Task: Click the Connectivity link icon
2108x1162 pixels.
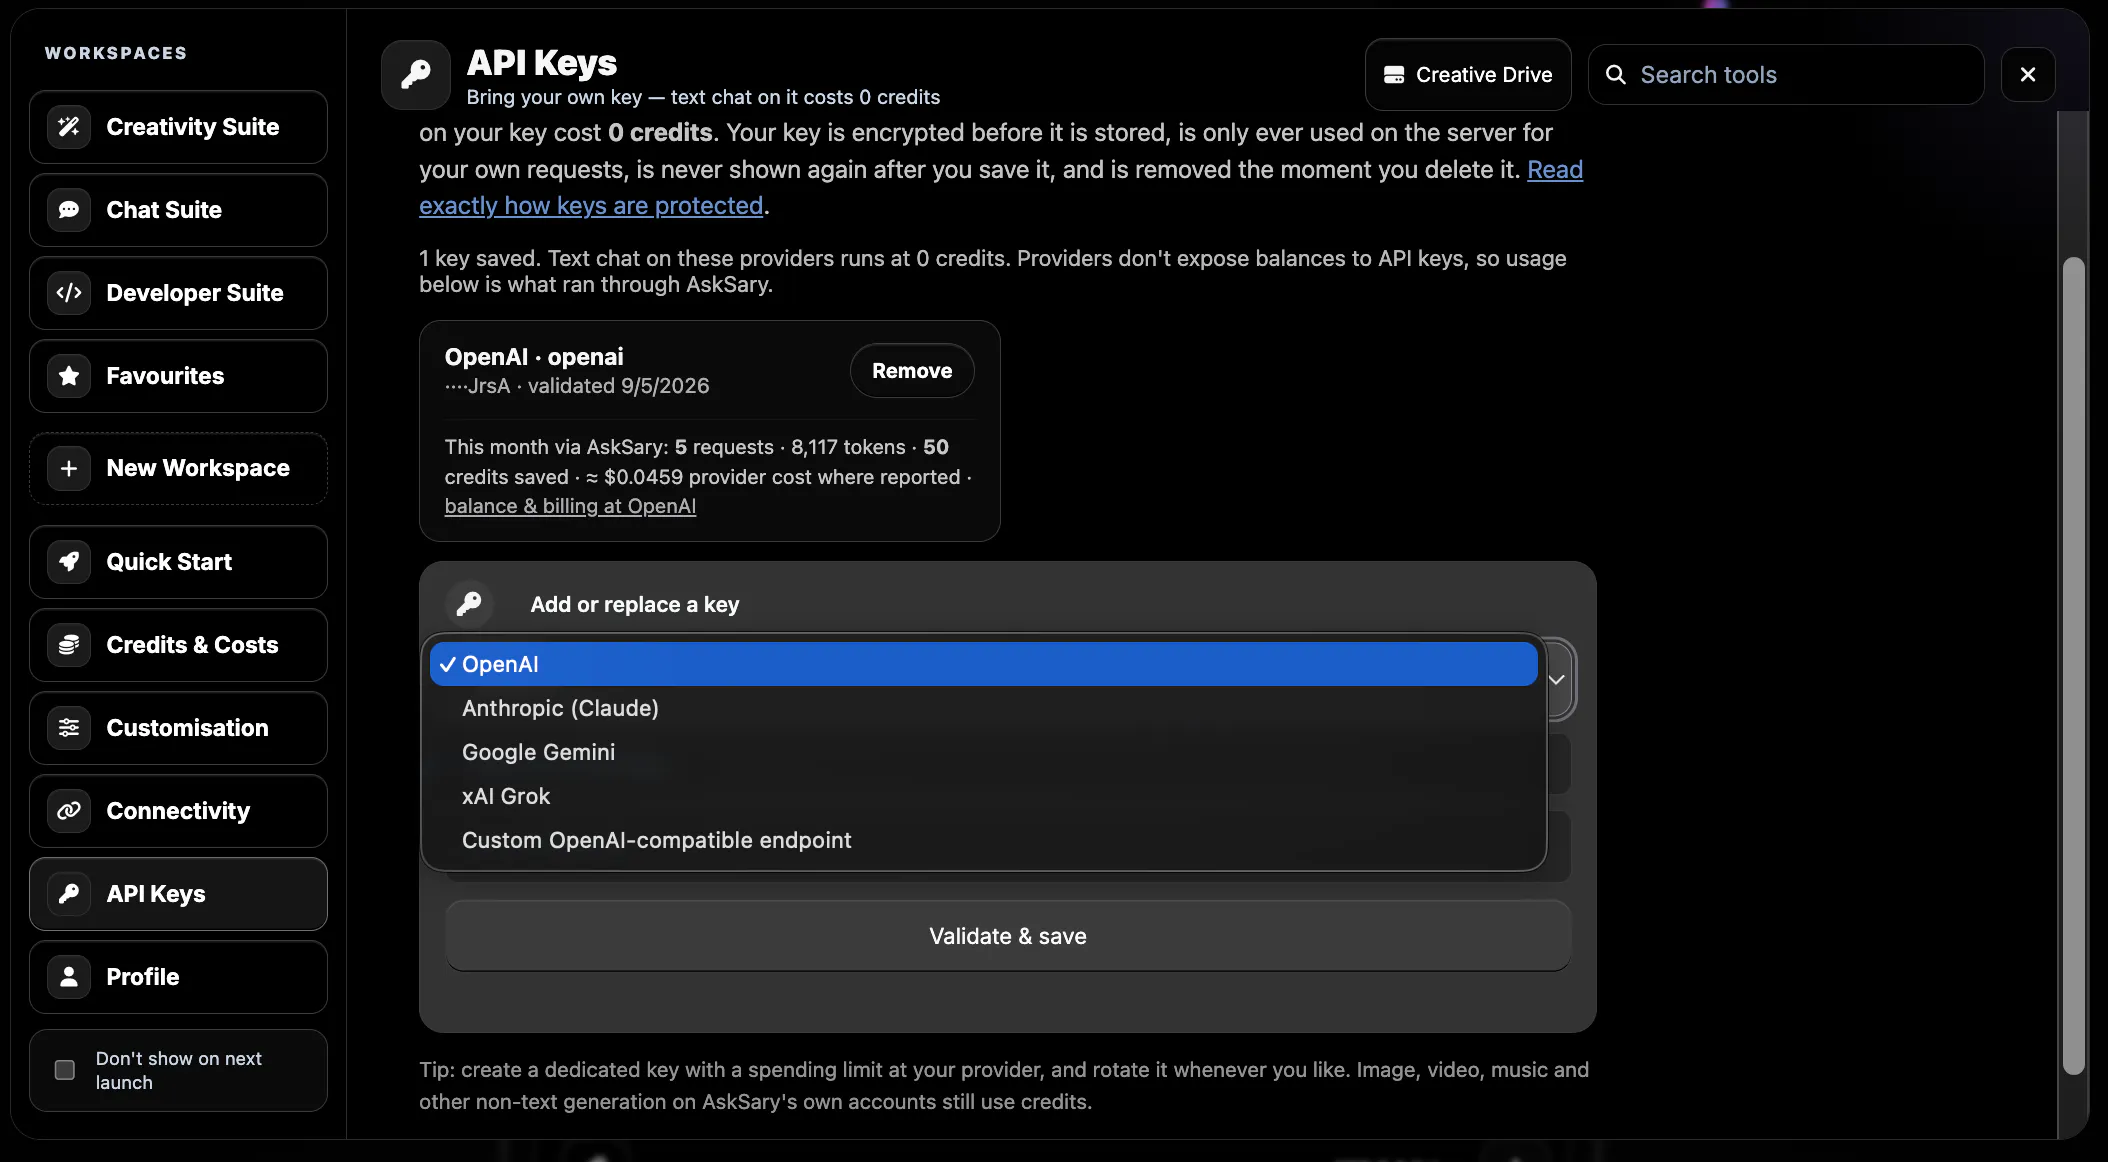Action: coord(69,811)
